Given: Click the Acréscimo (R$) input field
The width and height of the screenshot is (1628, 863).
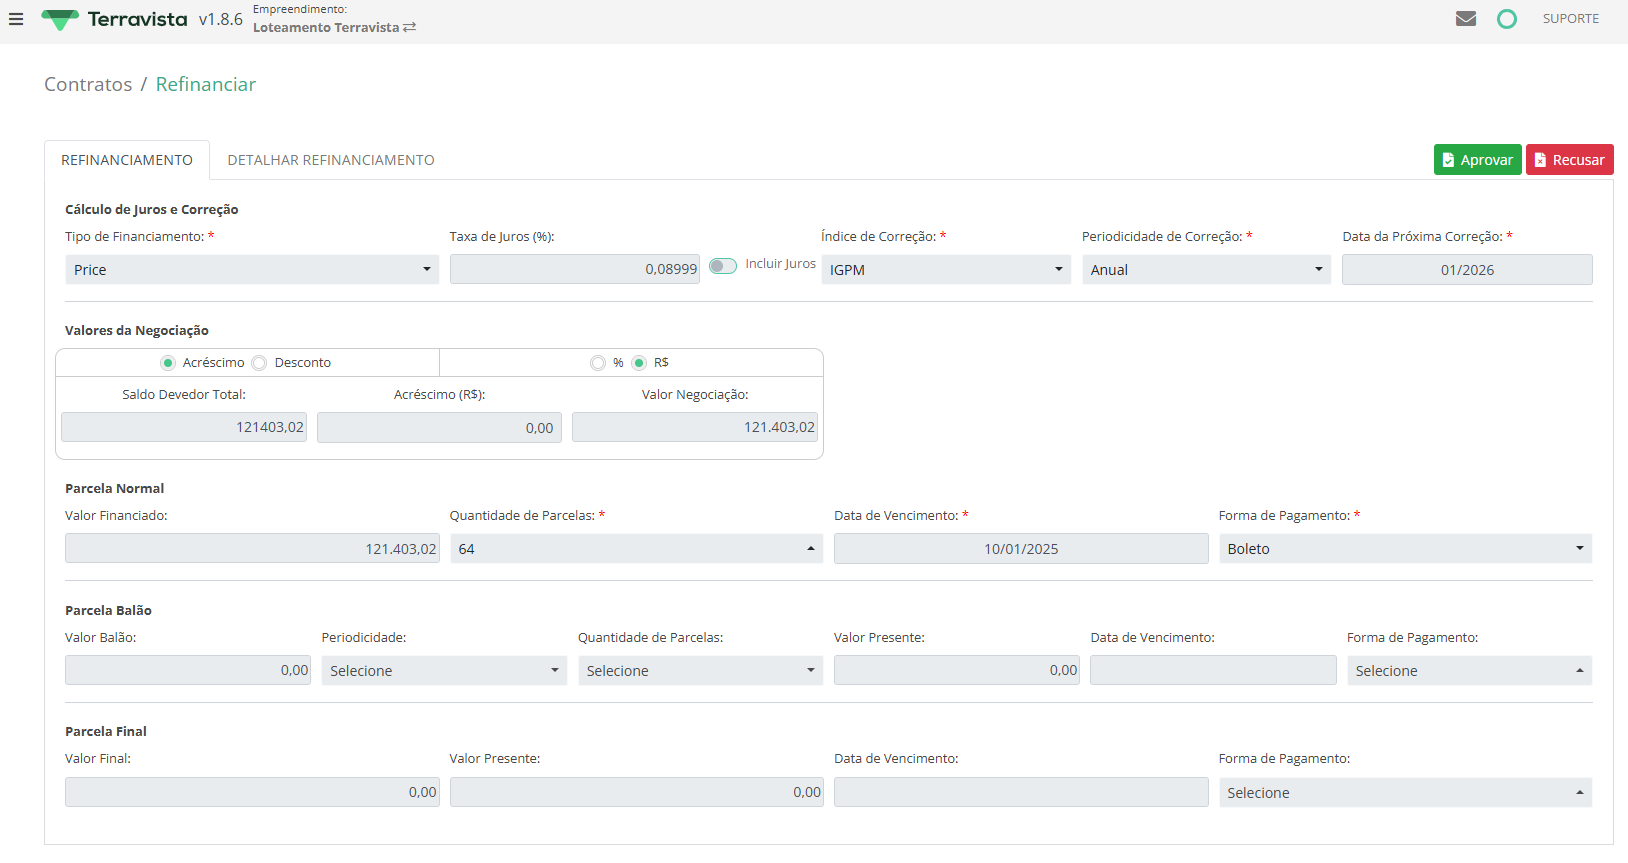Looking at the screenshot, I should pyautogui.click(x=439, y=428).
